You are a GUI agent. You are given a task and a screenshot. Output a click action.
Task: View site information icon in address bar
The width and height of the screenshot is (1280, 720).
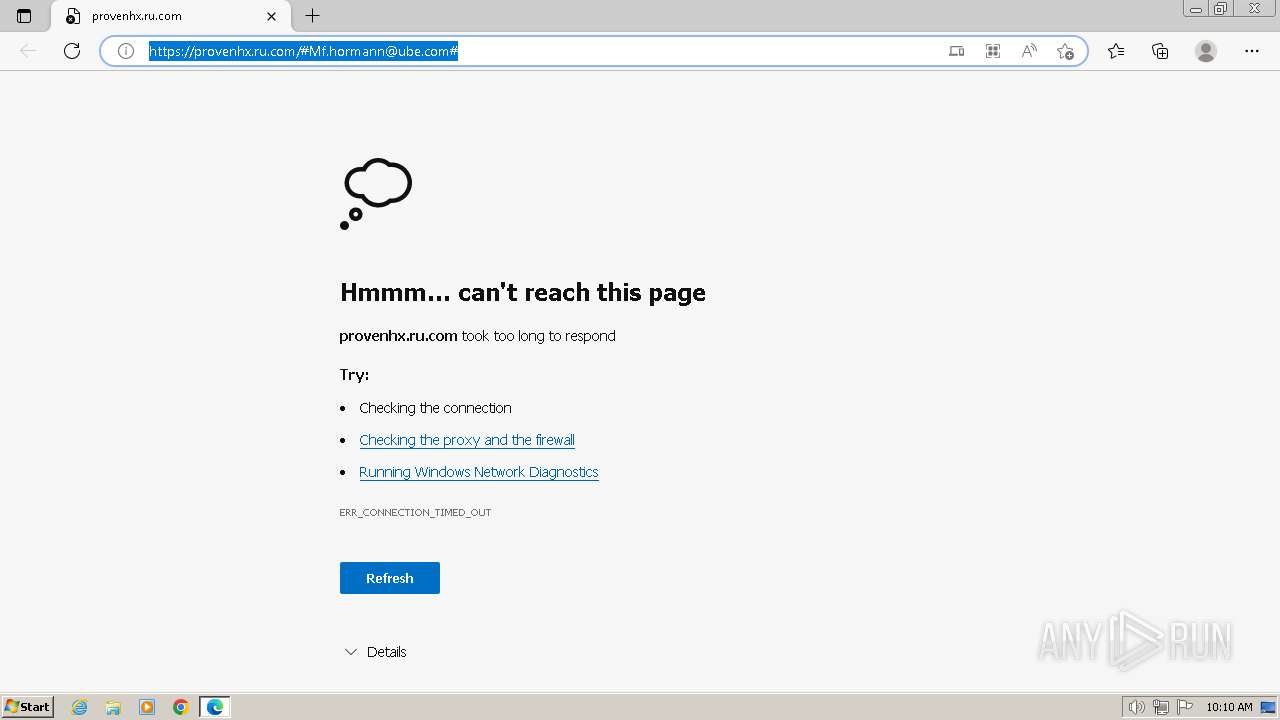(126, 51)
